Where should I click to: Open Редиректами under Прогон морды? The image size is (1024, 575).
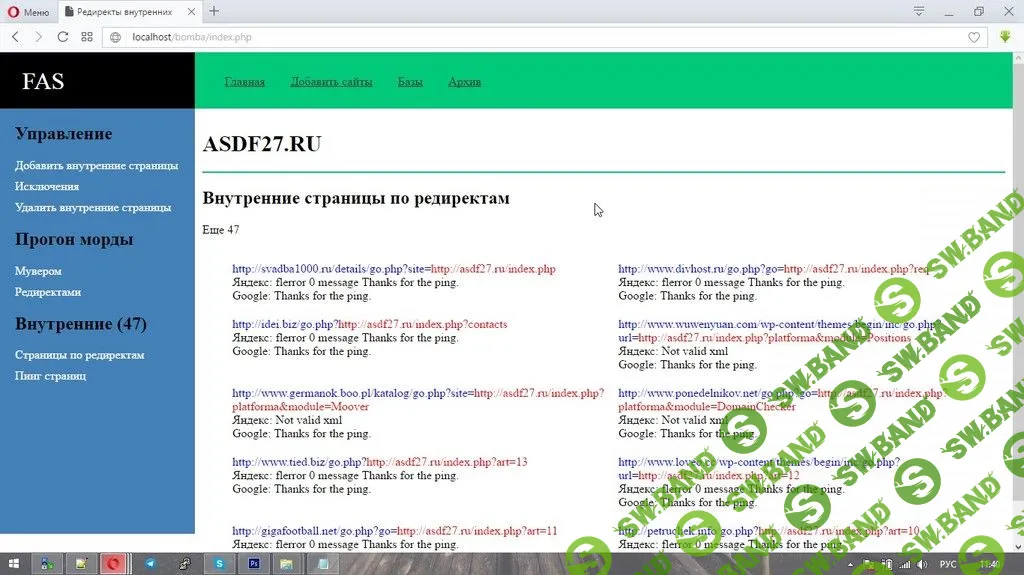tap(48, 292)
